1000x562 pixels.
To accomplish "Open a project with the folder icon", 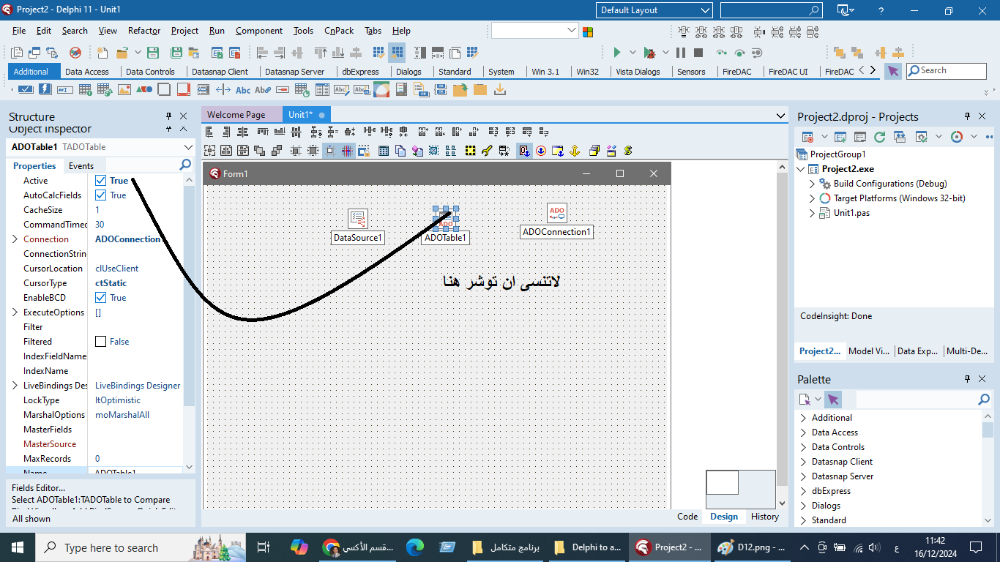I will [122, 52].
